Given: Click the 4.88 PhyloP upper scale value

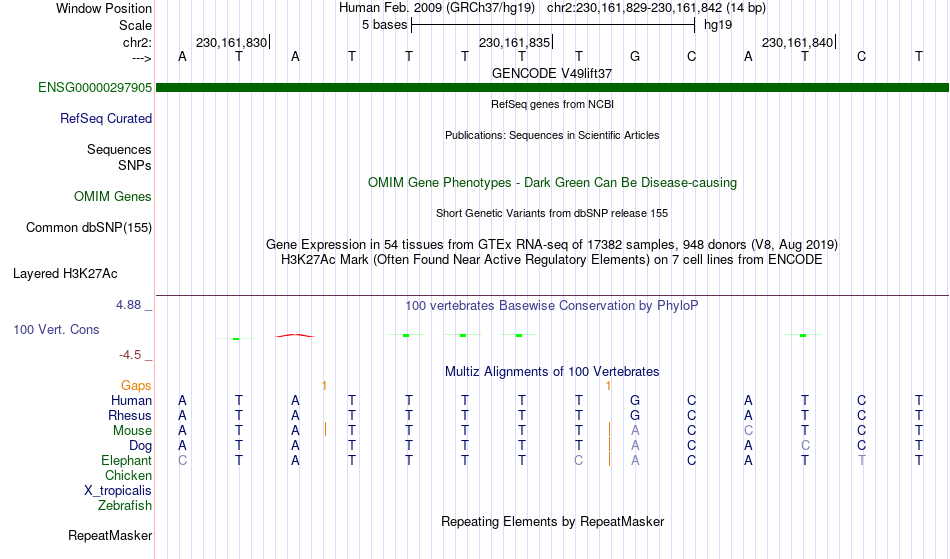Looking at the screenshot, I should 128,305.
